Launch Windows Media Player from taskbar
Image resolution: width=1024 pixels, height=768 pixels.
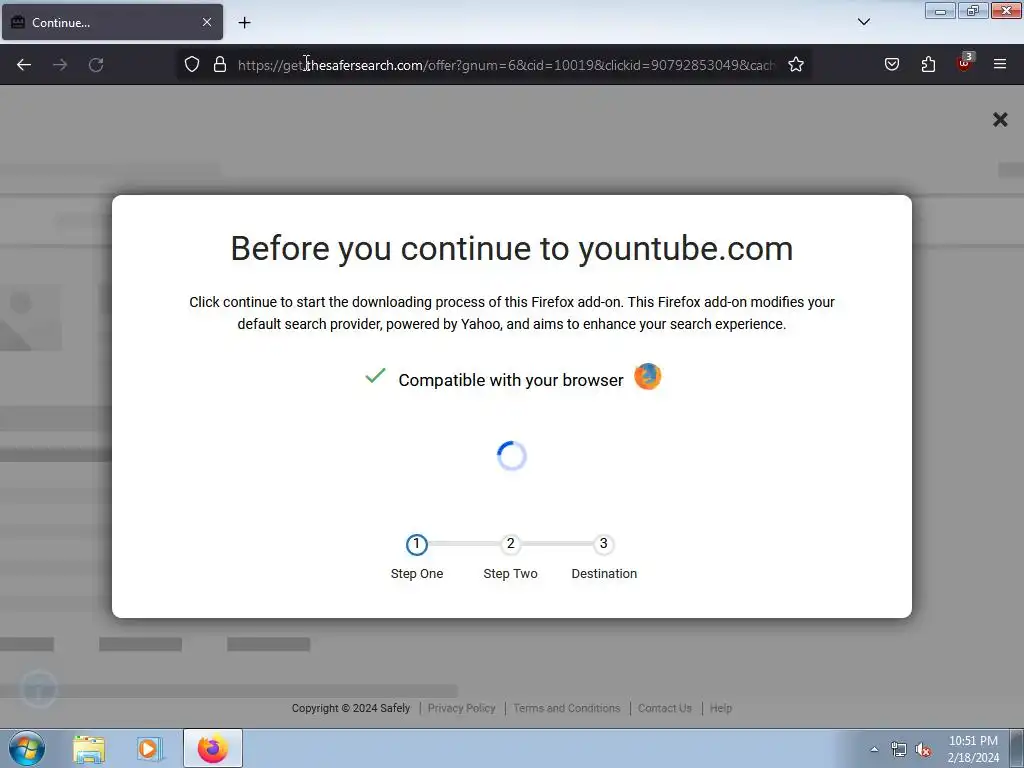pos(150,749)
